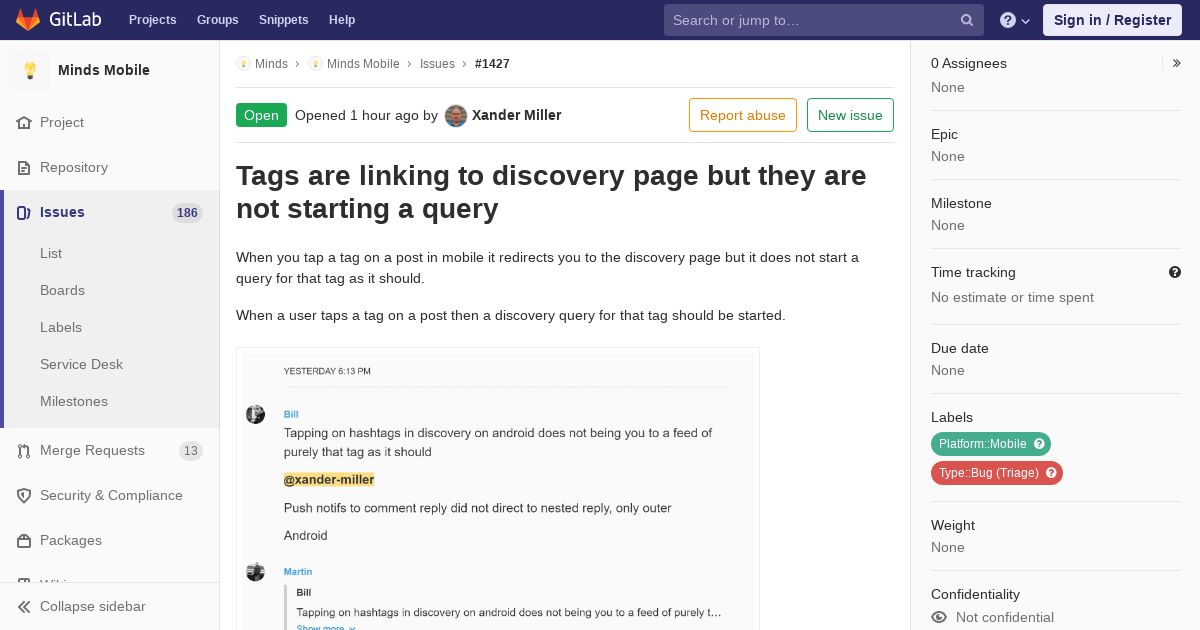Click the Milestone heading
The height and width of the screenshot is (630, 1200).
(961, 203)
